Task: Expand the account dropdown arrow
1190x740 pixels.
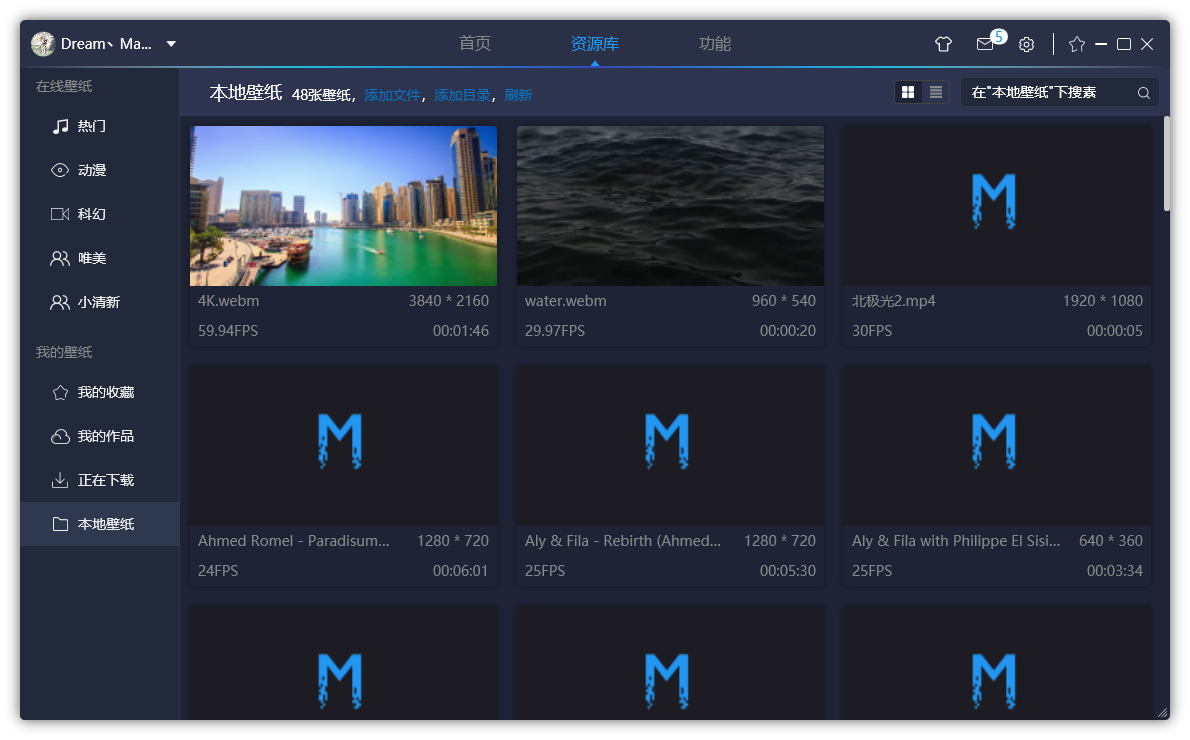Action: [172, 44]
